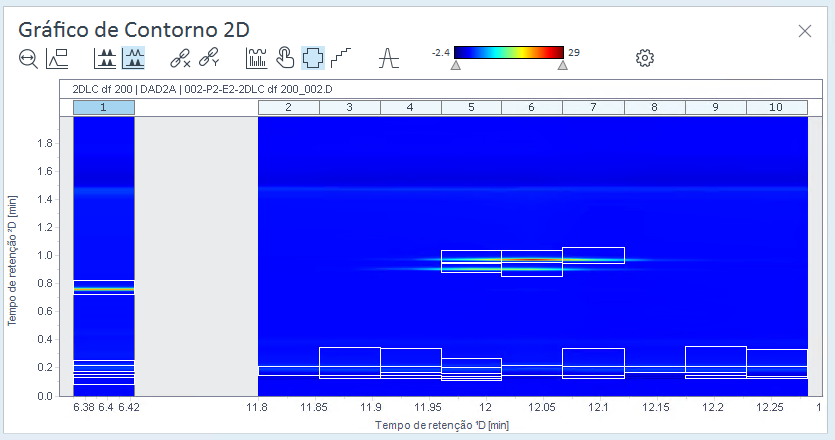
Task: Click the Gráfico de Contorno 2D title
Action: [134, 30]
